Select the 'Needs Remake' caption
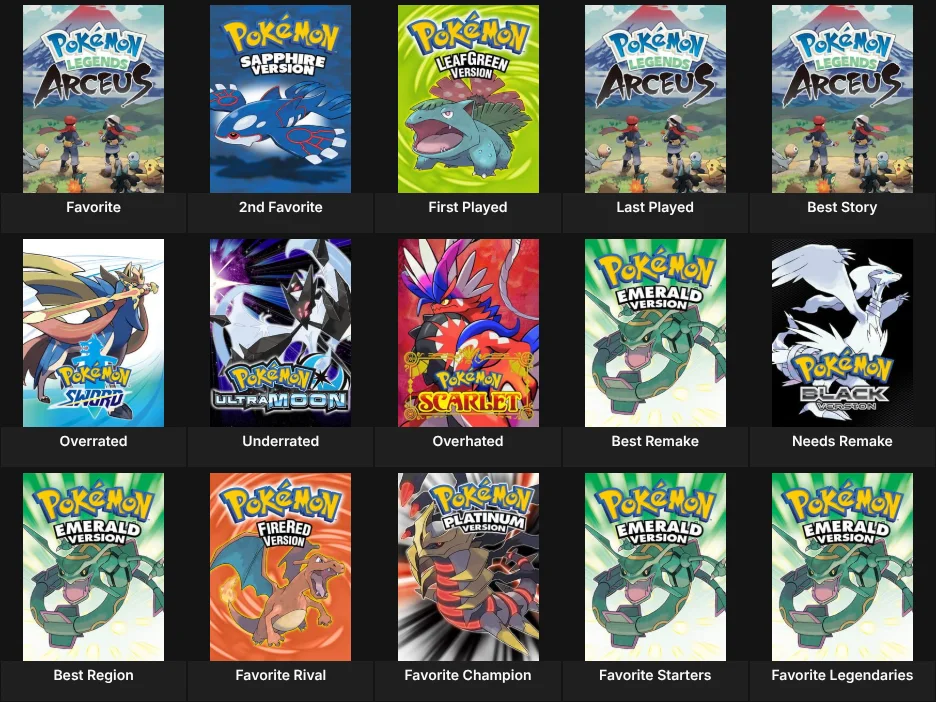The height and width of the screenshot is (702, 936). 842,441
